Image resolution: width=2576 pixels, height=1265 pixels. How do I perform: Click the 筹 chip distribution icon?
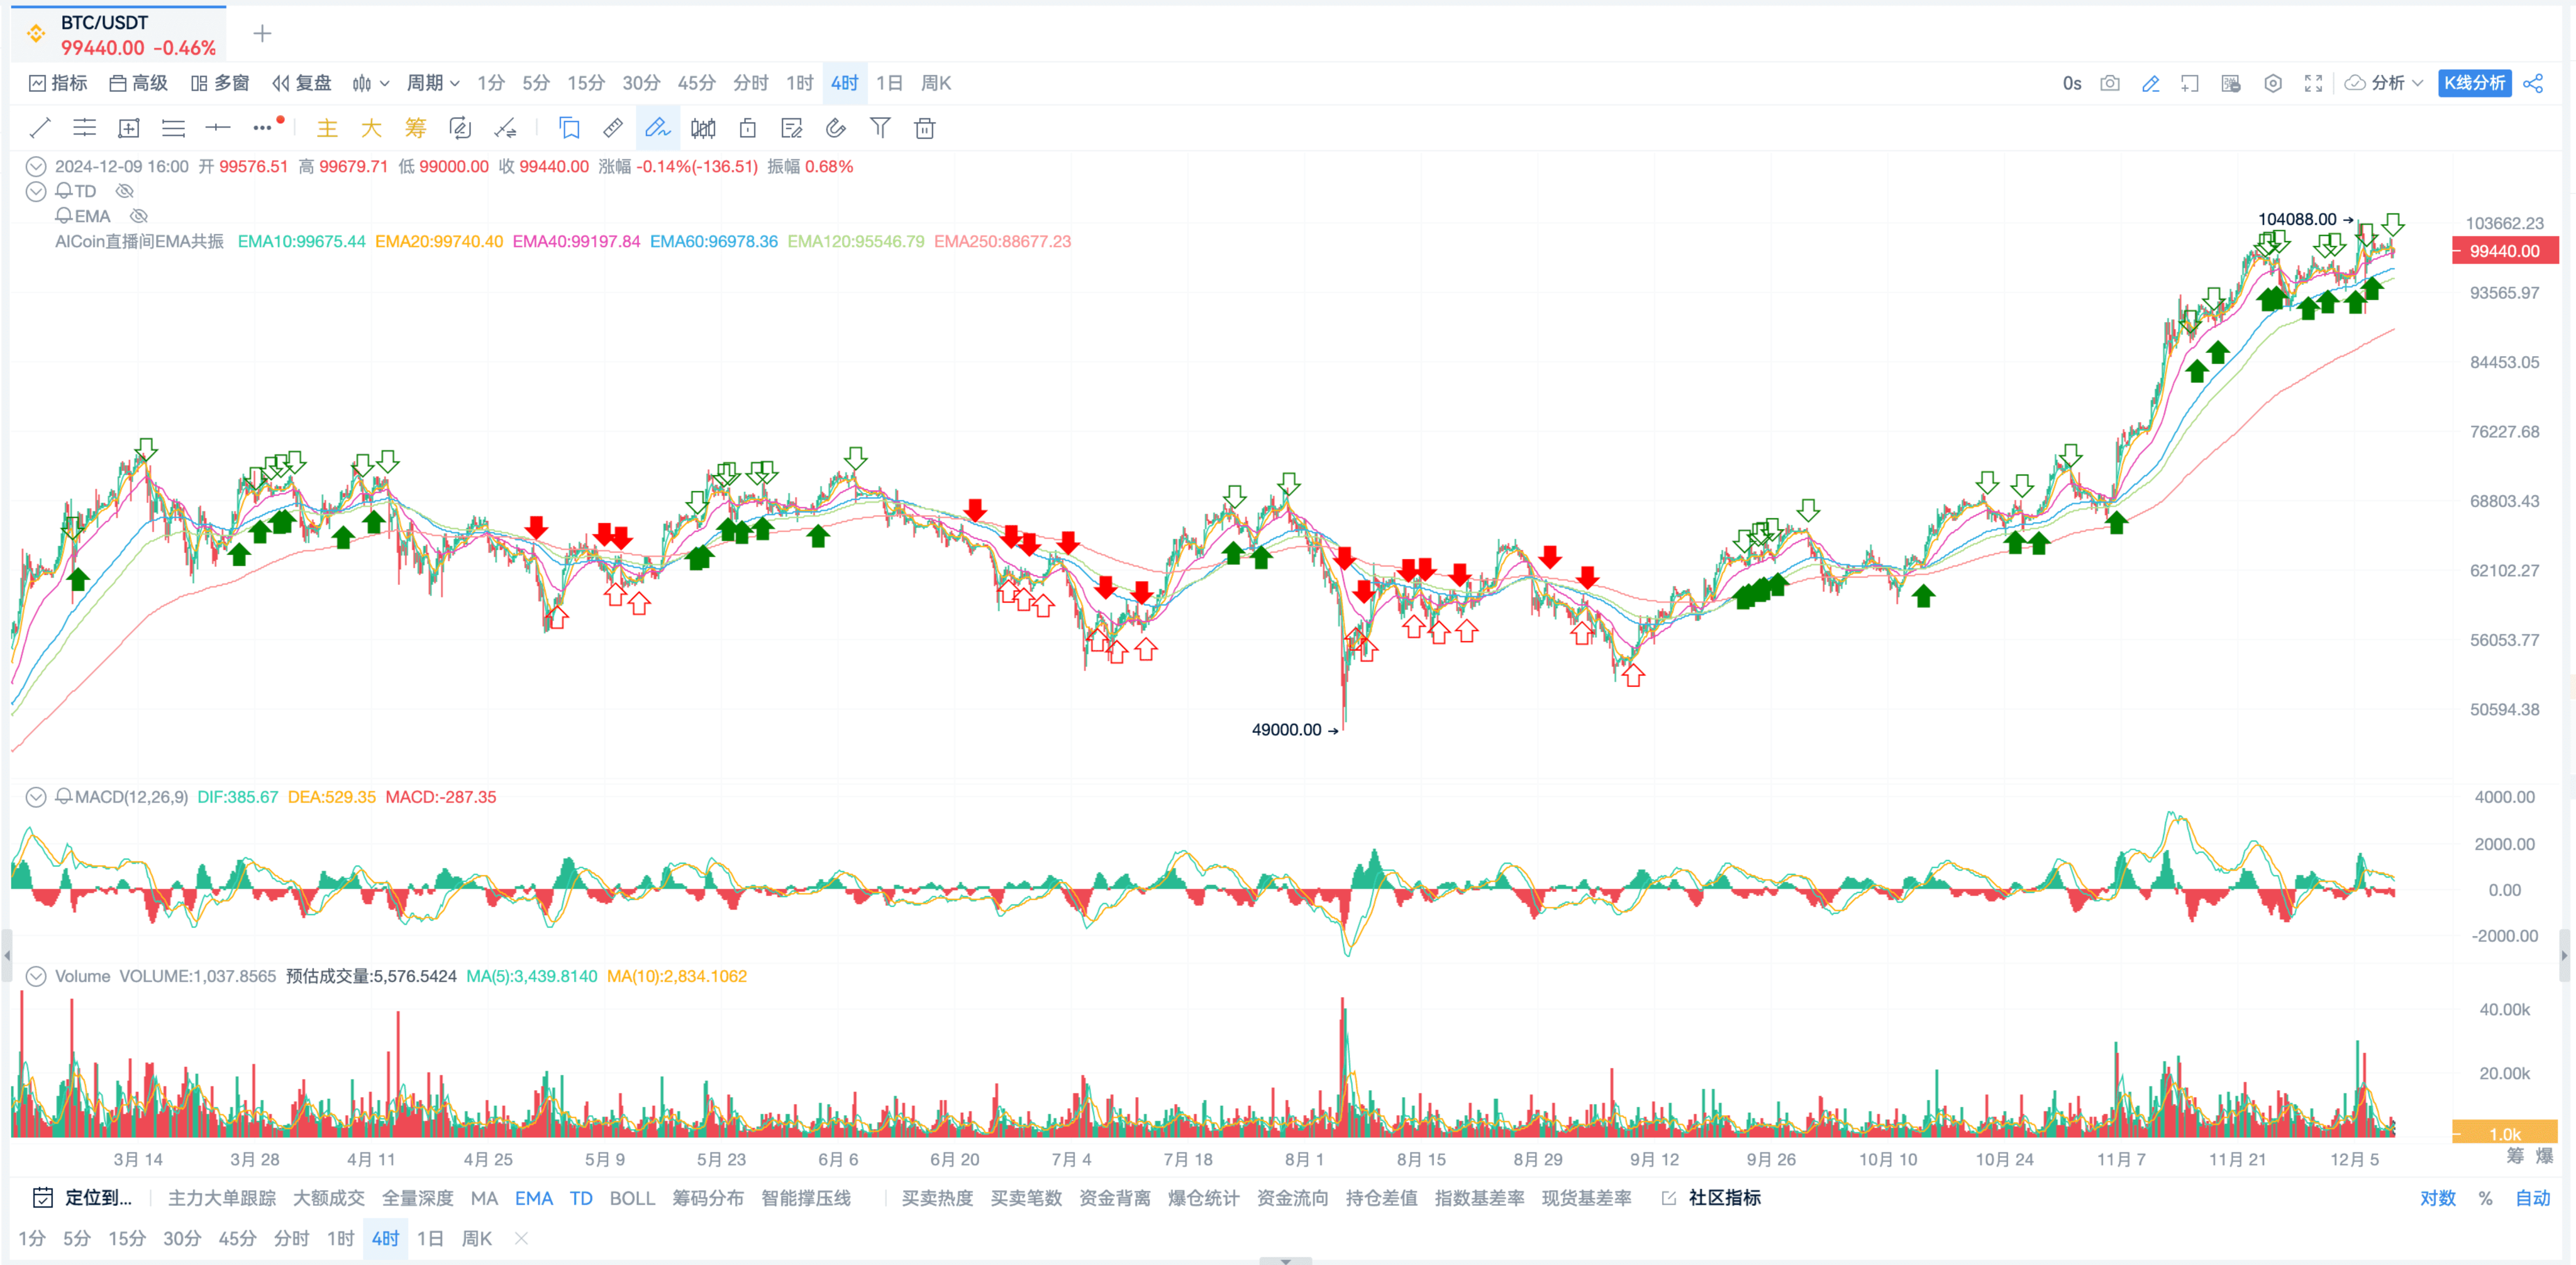(415, 128)
